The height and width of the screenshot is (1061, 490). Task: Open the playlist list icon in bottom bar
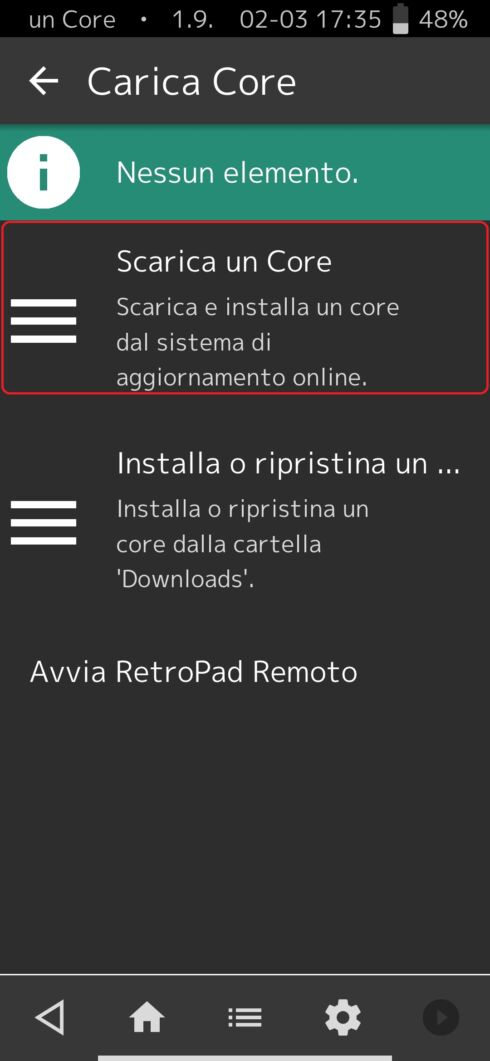(x=245, y=1017)
